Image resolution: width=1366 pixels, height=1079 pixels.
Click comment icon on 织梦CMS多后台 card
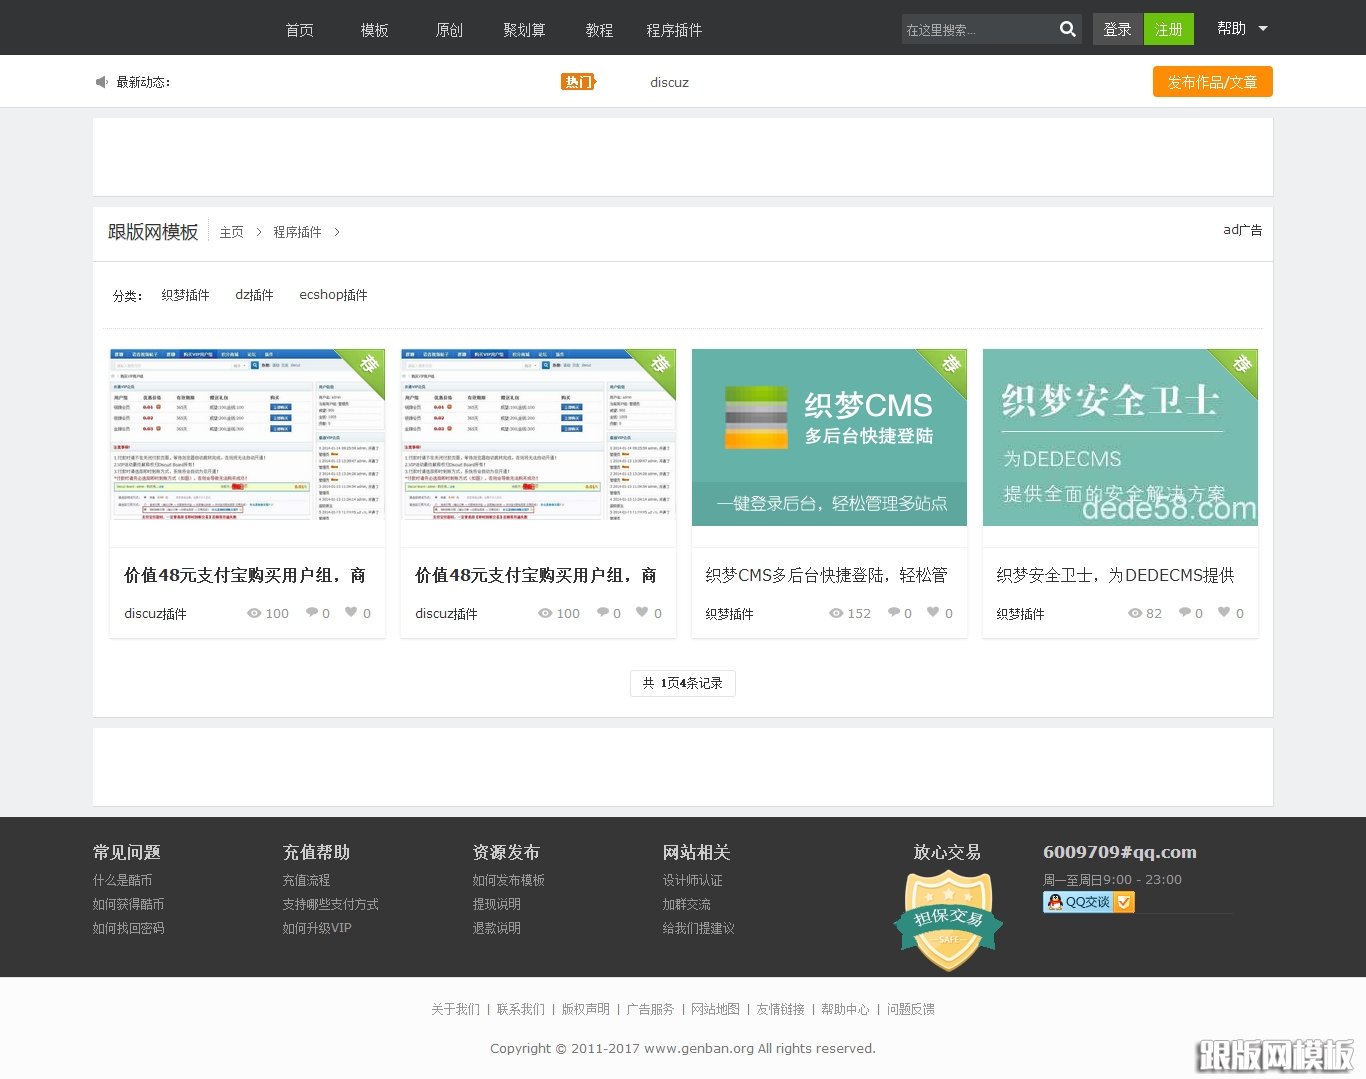pyautogui.click(x=893, y=612)
